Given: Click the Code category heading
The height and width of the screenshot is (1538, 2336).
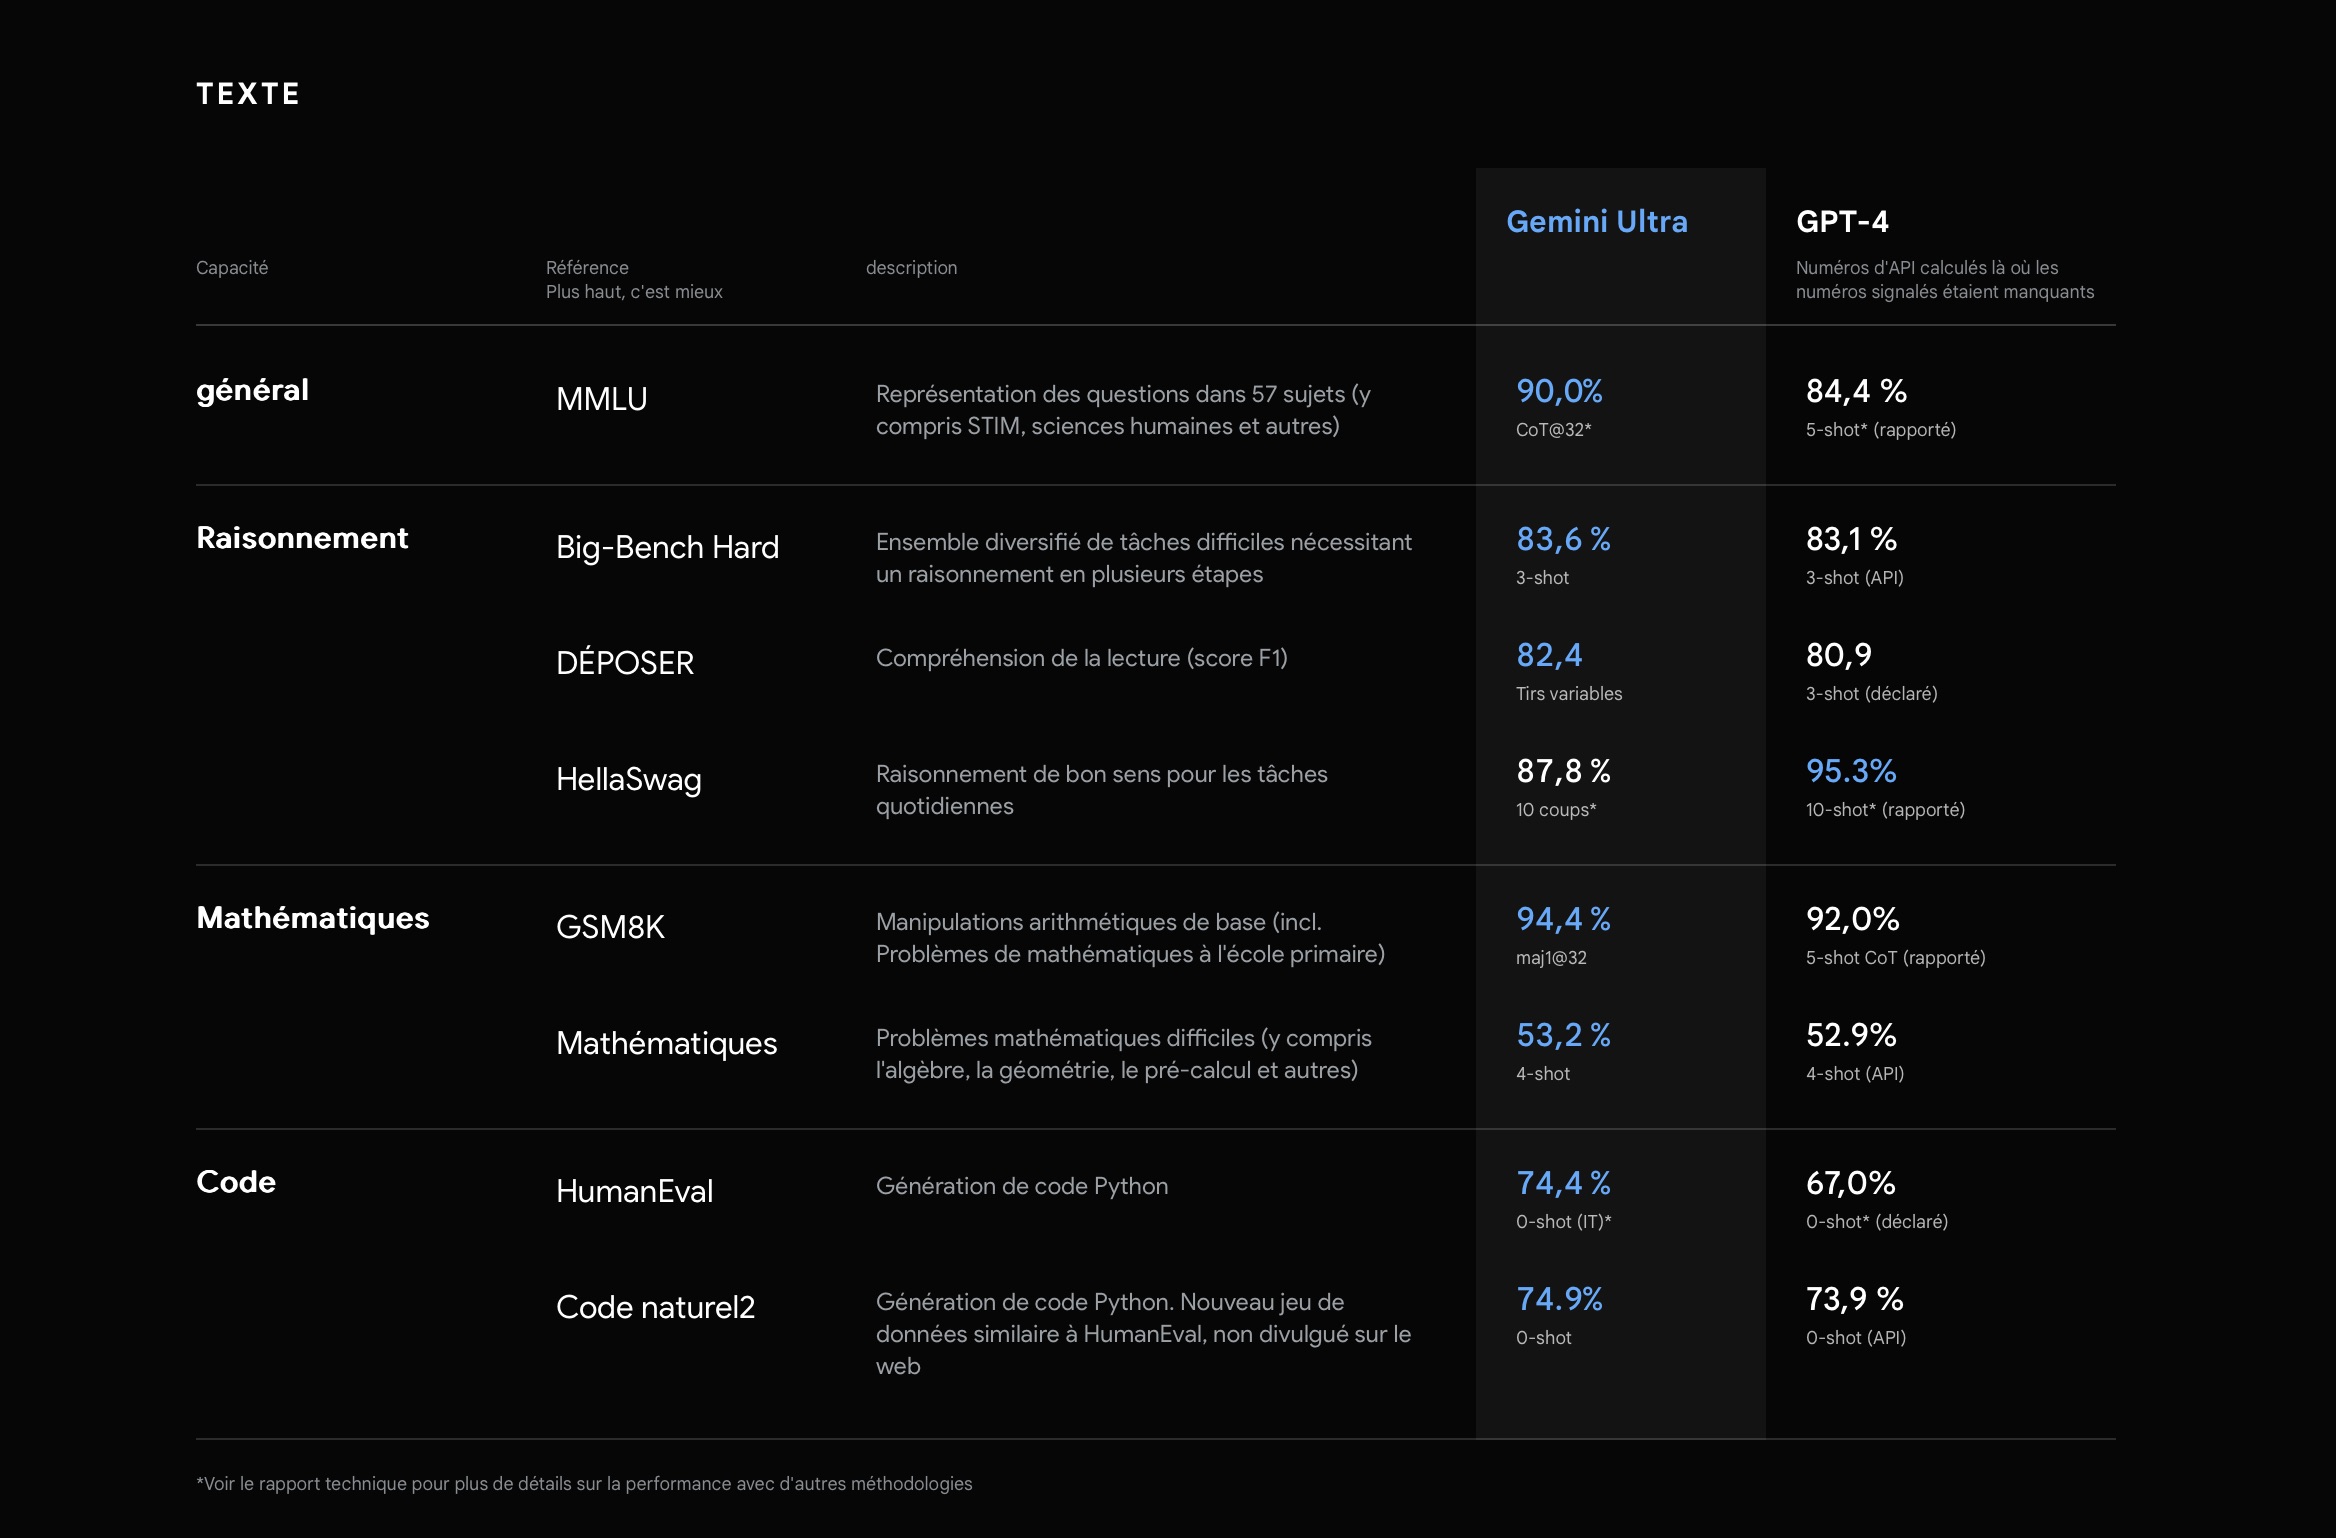Looking at the screenshot, I should 236,1182.
